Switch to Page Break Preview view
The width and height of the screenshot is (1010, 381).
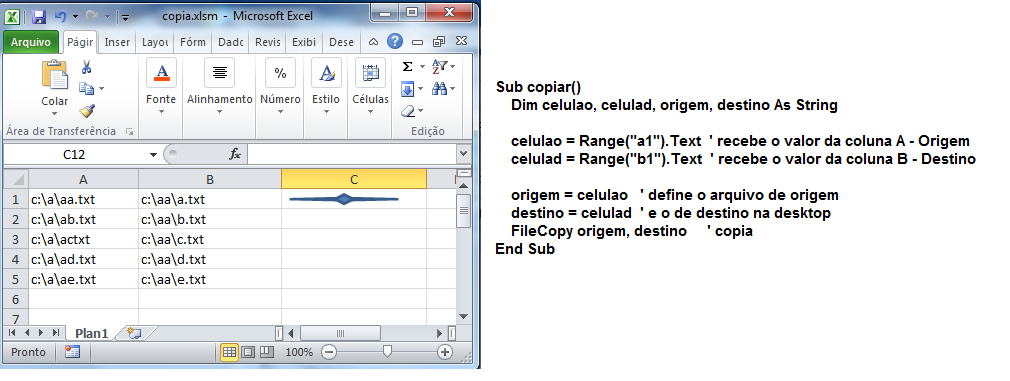[x=267, y=352]
